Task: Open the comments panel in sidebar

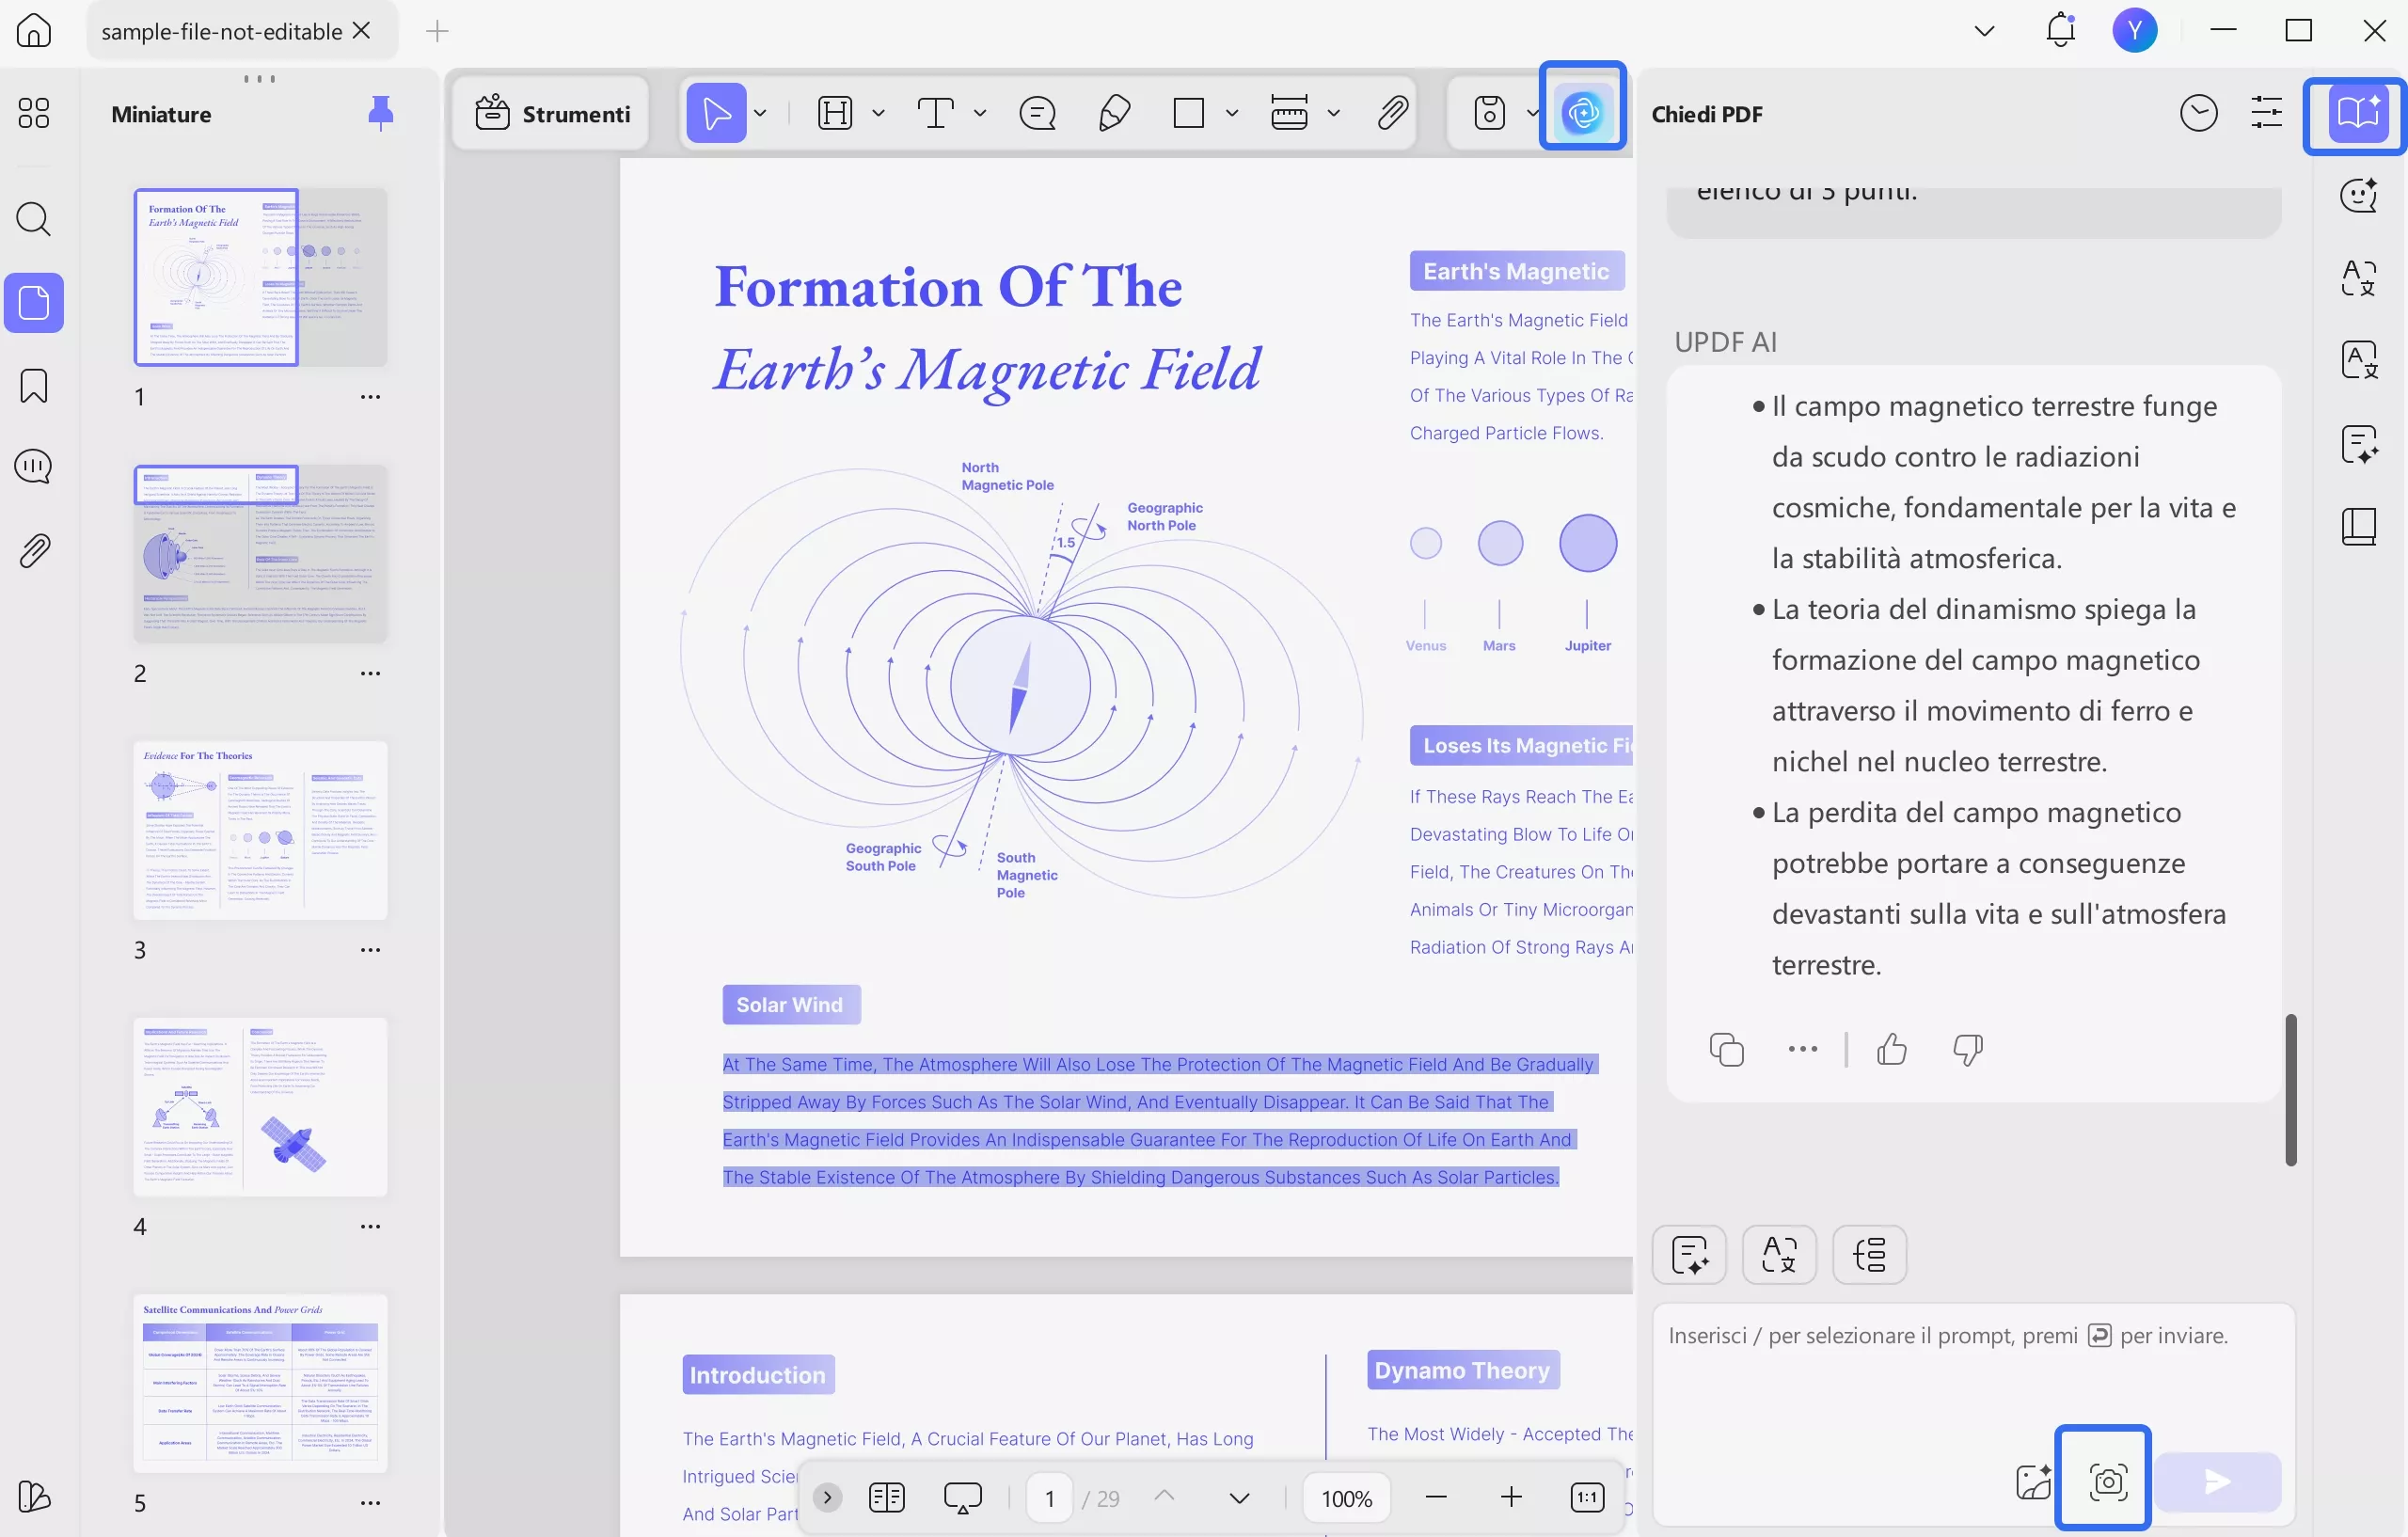Action: pos(34,466)
